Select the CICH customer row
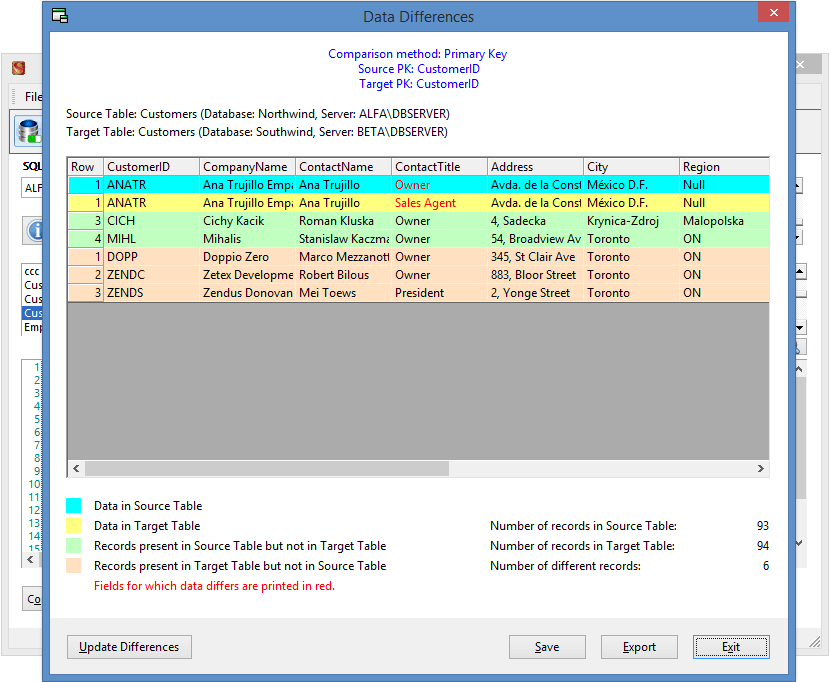831x682 pixels. (150, 221)
